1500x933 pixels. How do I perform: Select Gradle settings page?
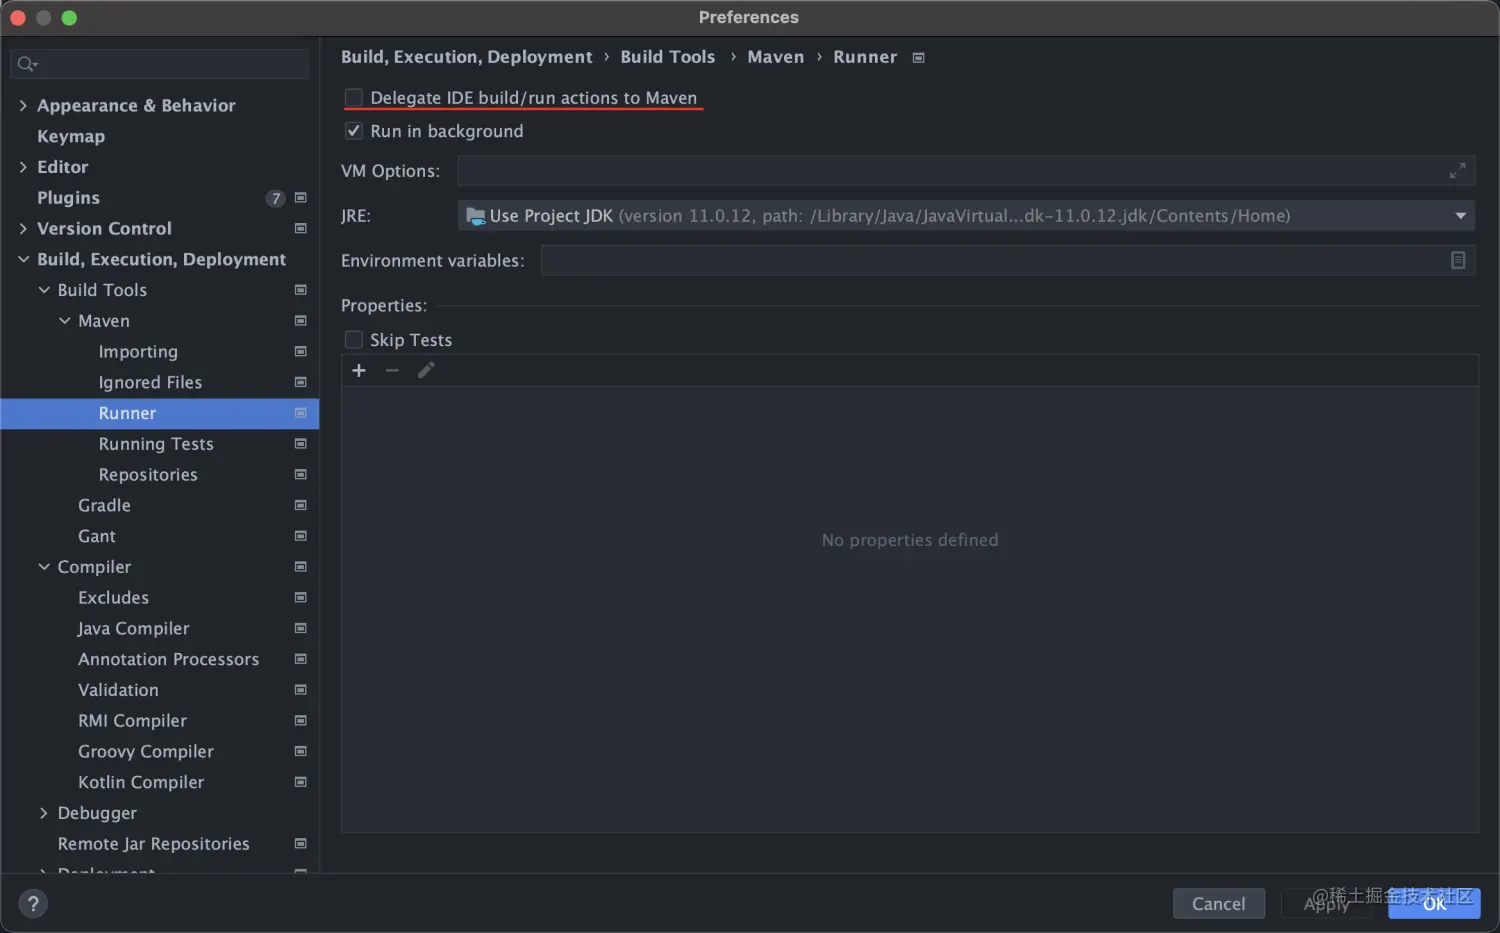point(104,506)
